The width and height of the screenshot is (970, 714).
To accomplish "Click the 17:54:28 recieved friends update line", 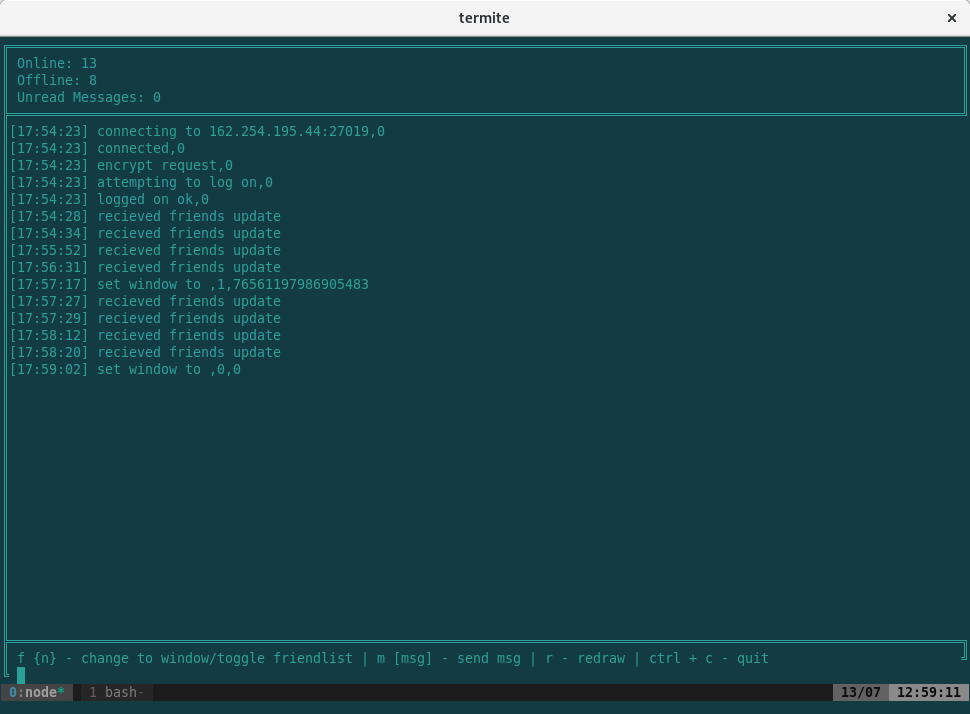I will 145,217.
